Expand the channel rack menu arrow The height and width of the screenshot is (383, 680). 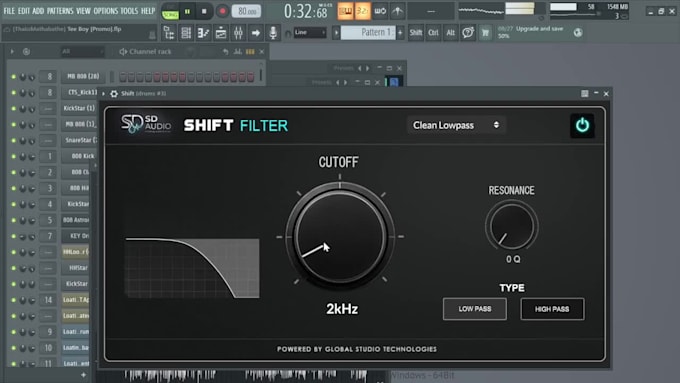point(12,52)
